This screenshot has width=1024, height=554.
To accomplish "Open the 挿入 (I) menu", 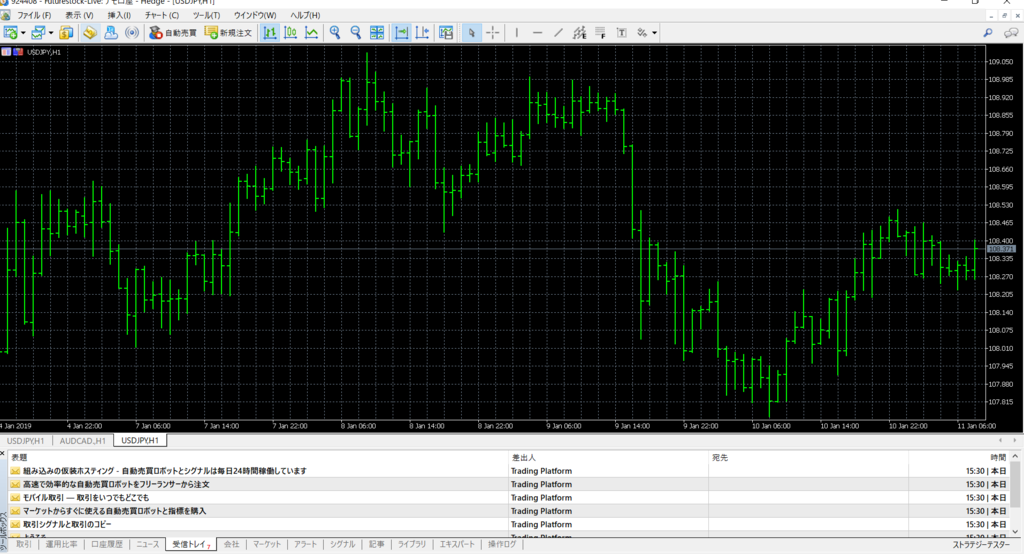I will tap(119, 15).
